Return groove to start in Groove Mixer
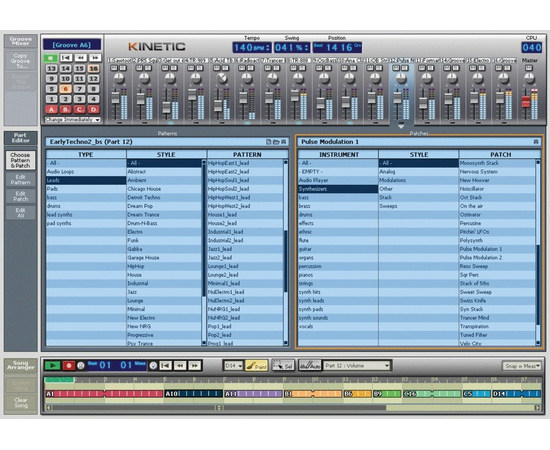This screenshot has height=450, width=550. (x=66, y=58)
